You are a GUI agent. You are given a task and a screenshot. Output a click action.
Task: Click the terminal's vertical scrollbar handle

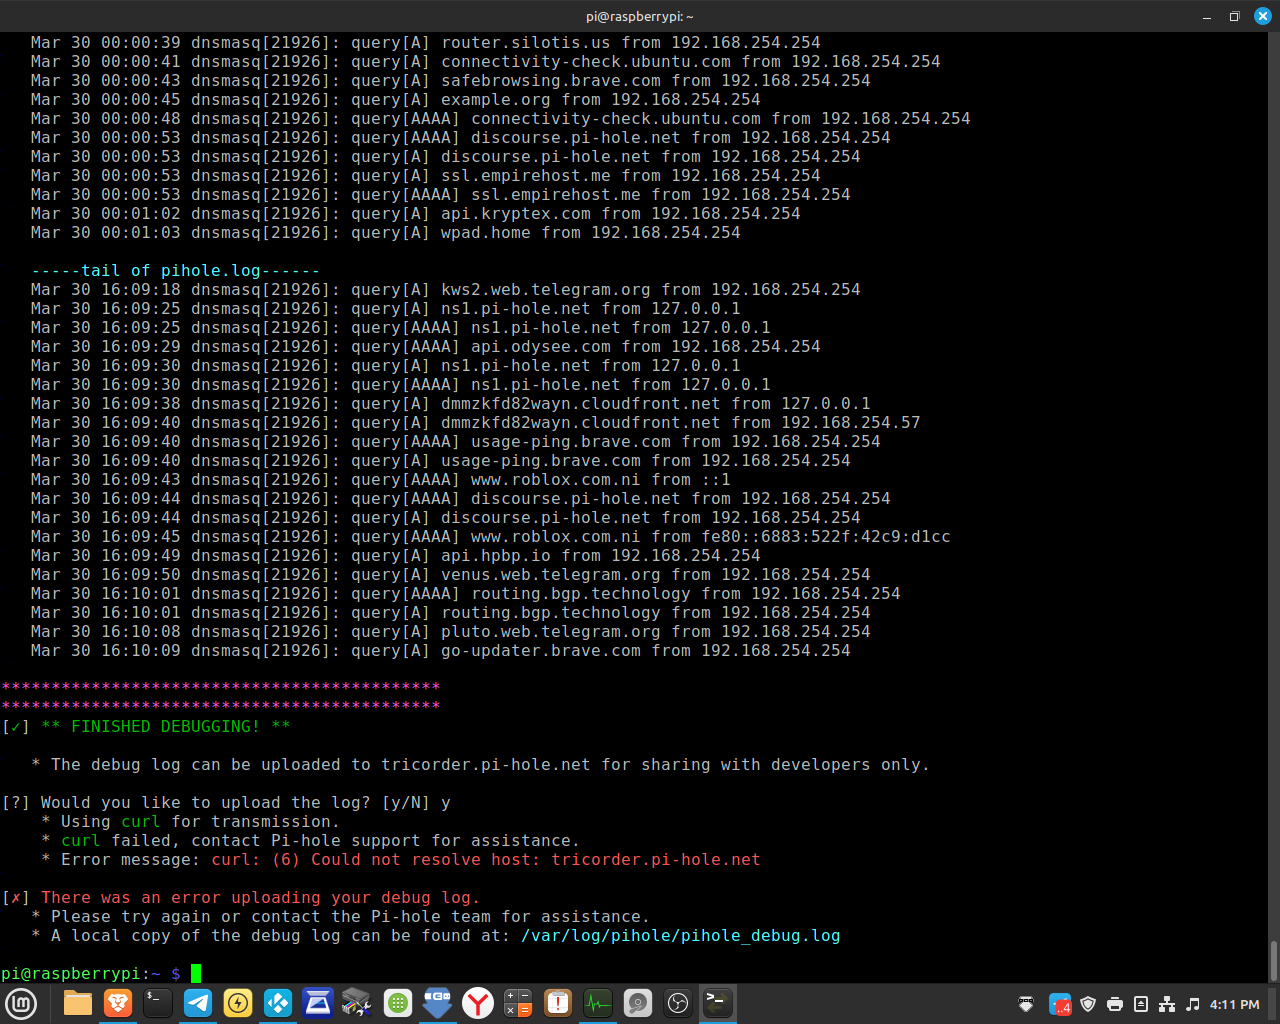[x=1273, y=961]
